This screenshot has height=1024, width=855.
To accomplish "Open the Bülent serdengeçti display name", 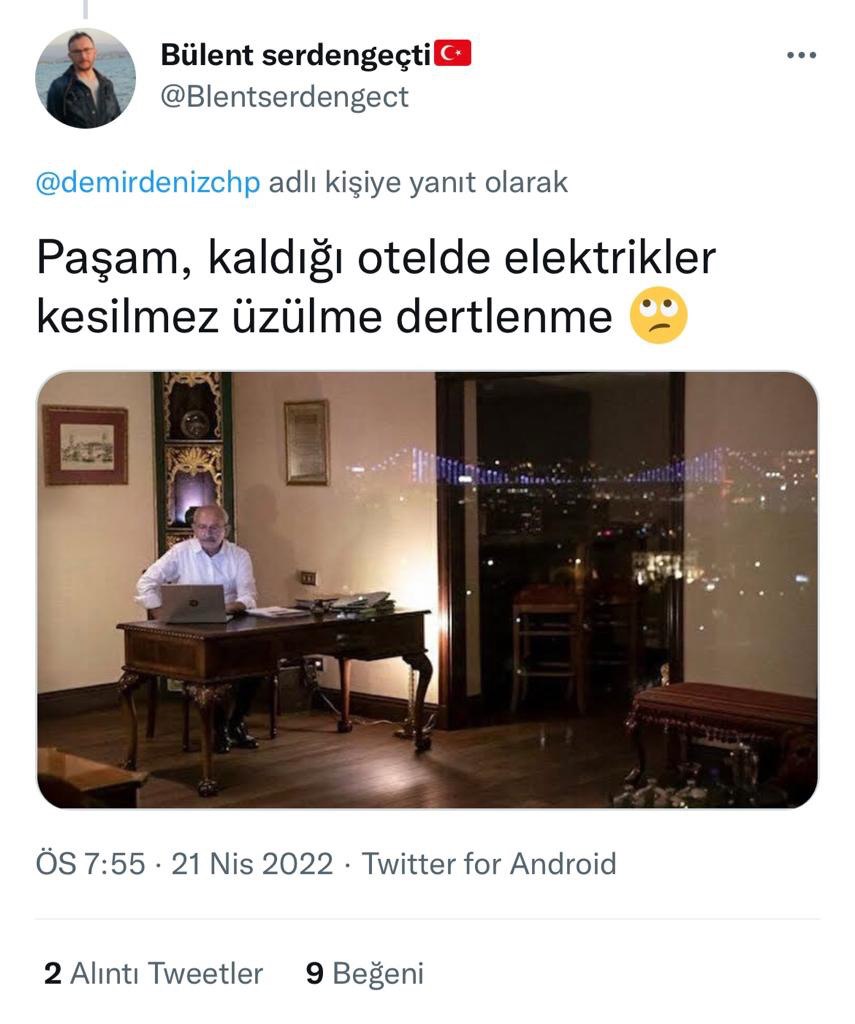I will click(296, 55).
